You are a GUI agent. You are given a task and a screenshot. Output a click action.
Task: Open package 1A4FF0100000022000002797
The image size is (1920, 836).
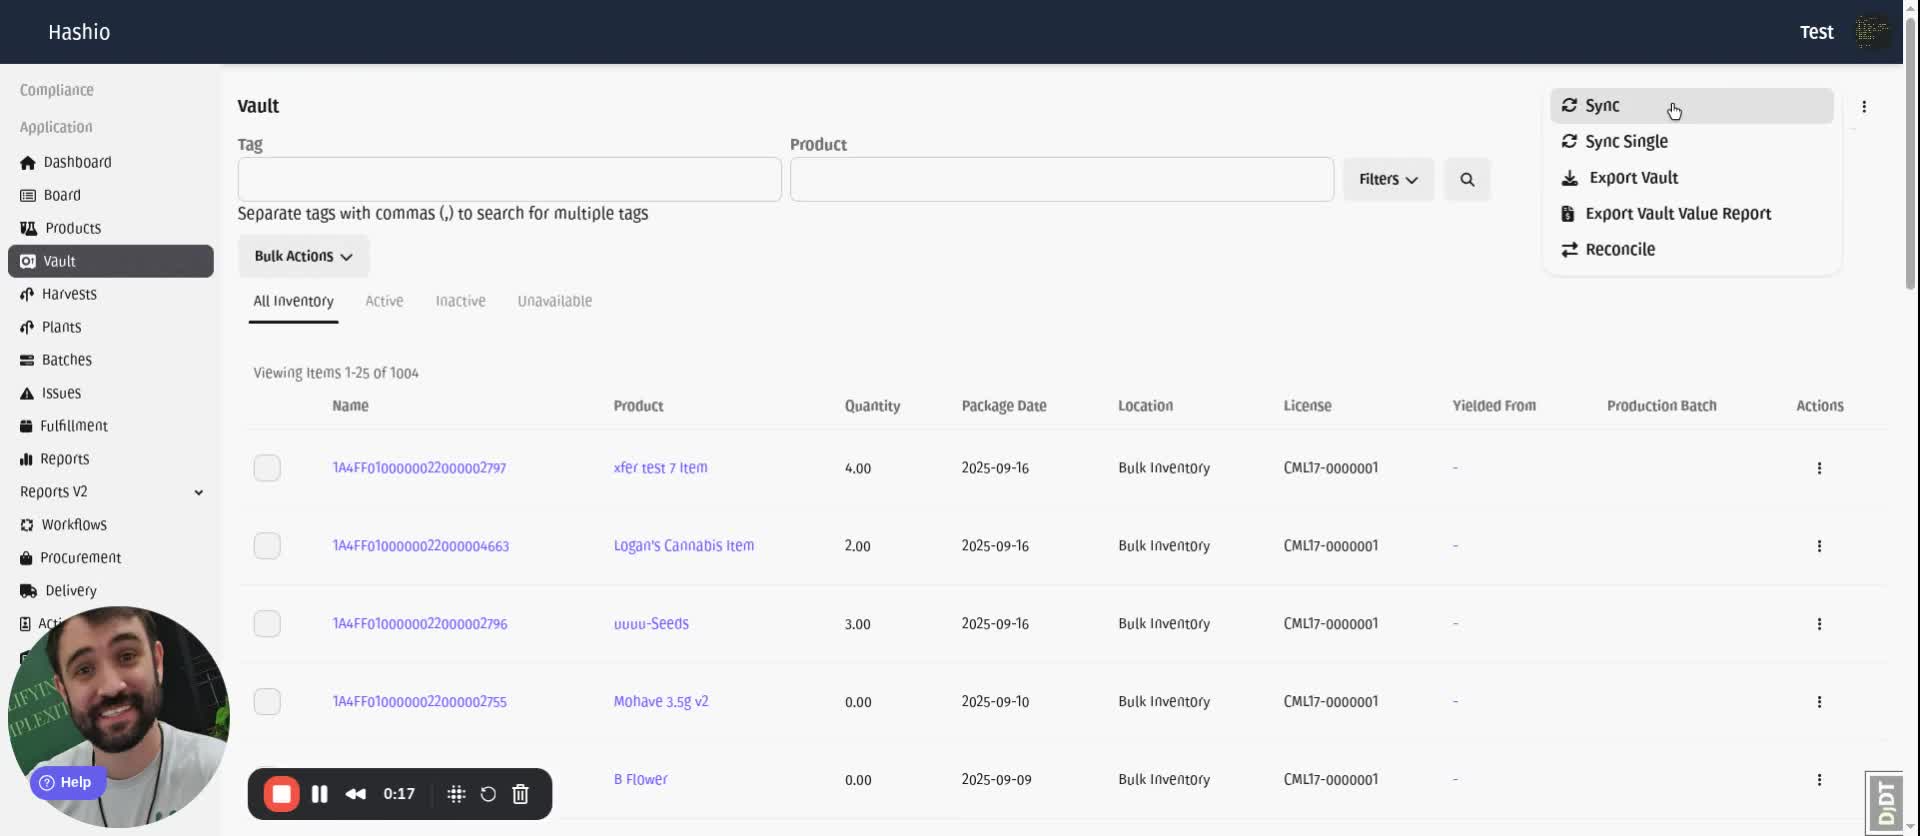pyautogui.click(x=419, y=468)
